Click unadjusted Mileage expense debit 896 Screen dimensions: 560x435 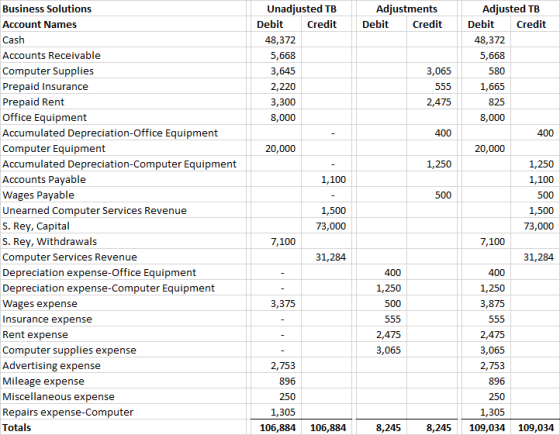coord(288,381)
